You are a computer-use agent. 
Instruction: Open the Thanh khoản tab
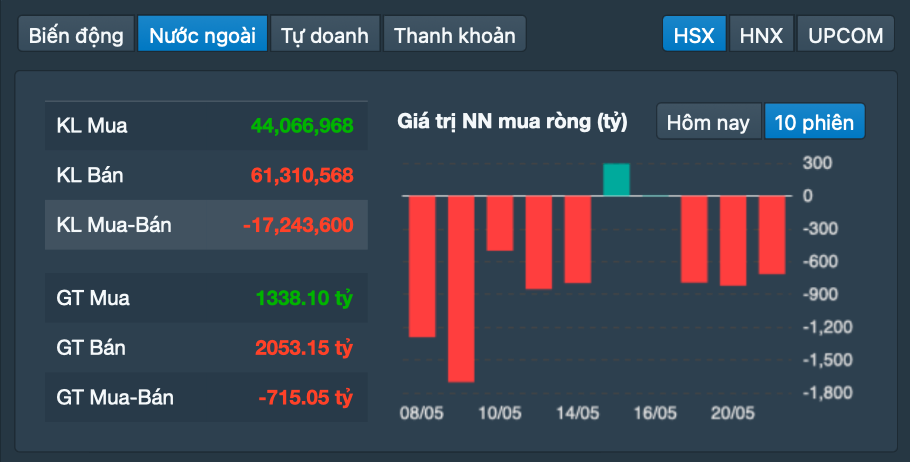click(454, 35)
